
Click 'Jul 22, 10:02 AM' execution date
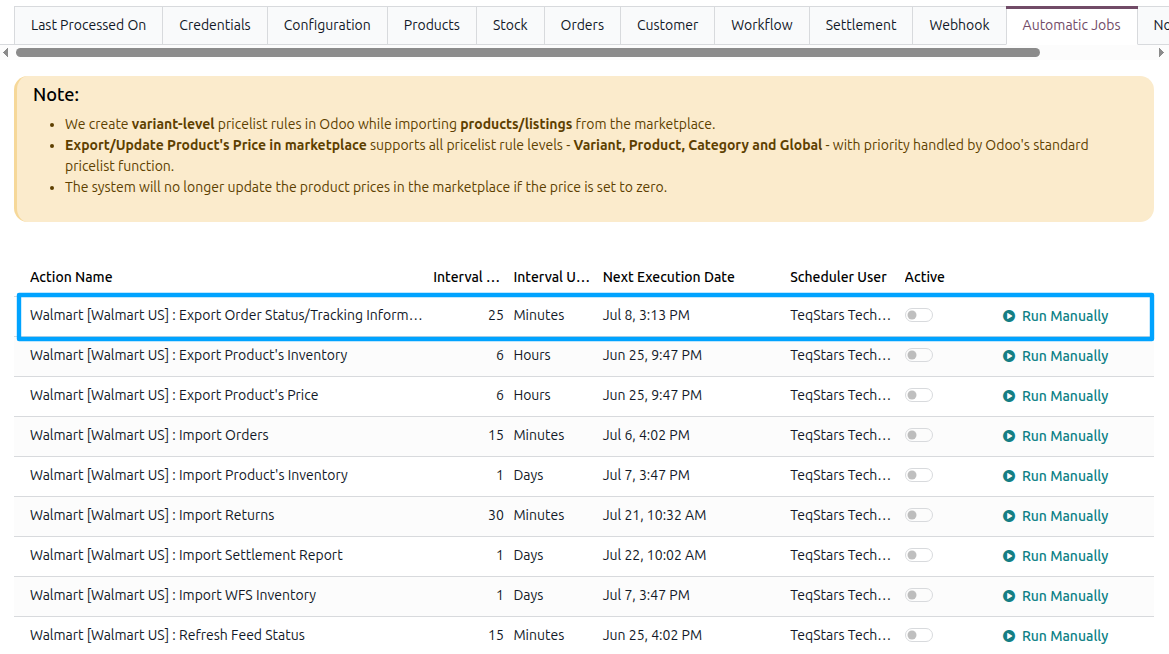tap(655, 555)
